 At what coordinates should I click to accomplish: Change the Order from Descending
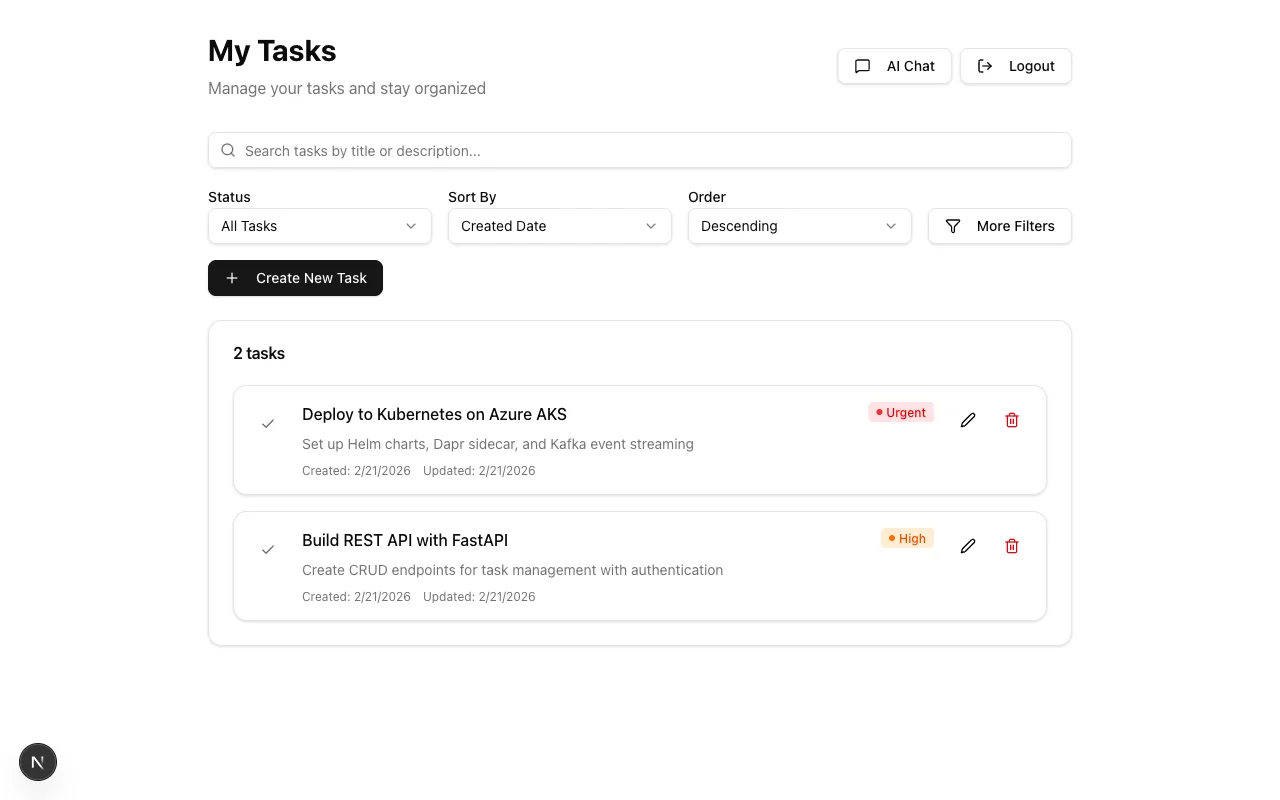799,226
